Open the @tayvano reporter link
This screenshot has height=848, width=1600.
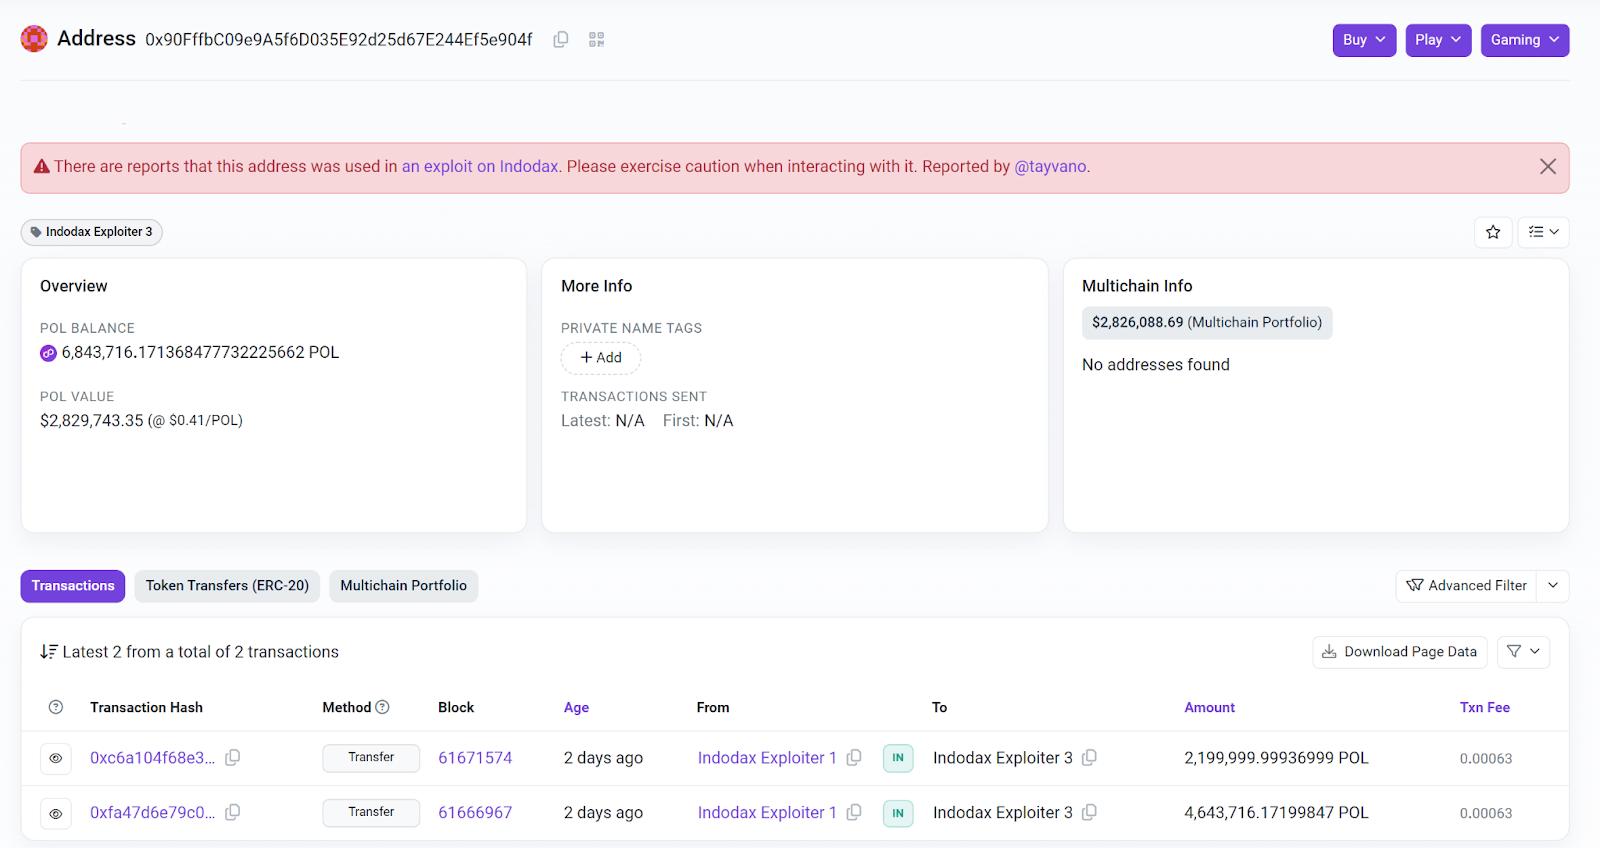click(1050, 167)
